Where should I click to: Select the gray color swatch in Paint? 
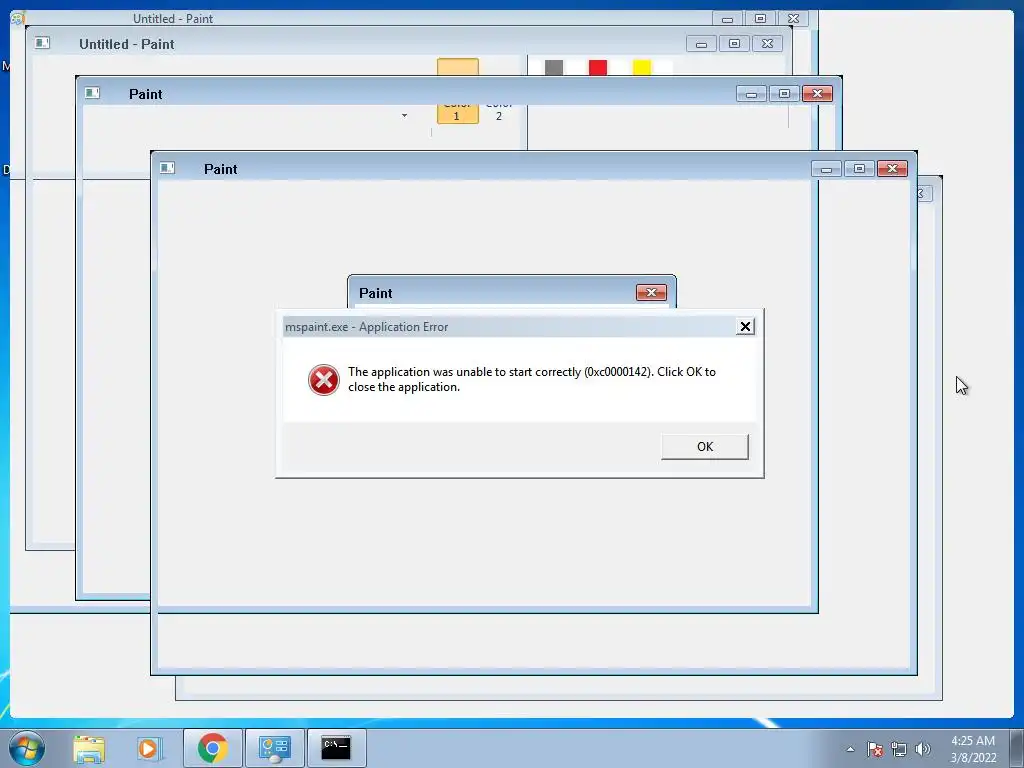pyautogui.click(x=554, y=67)
